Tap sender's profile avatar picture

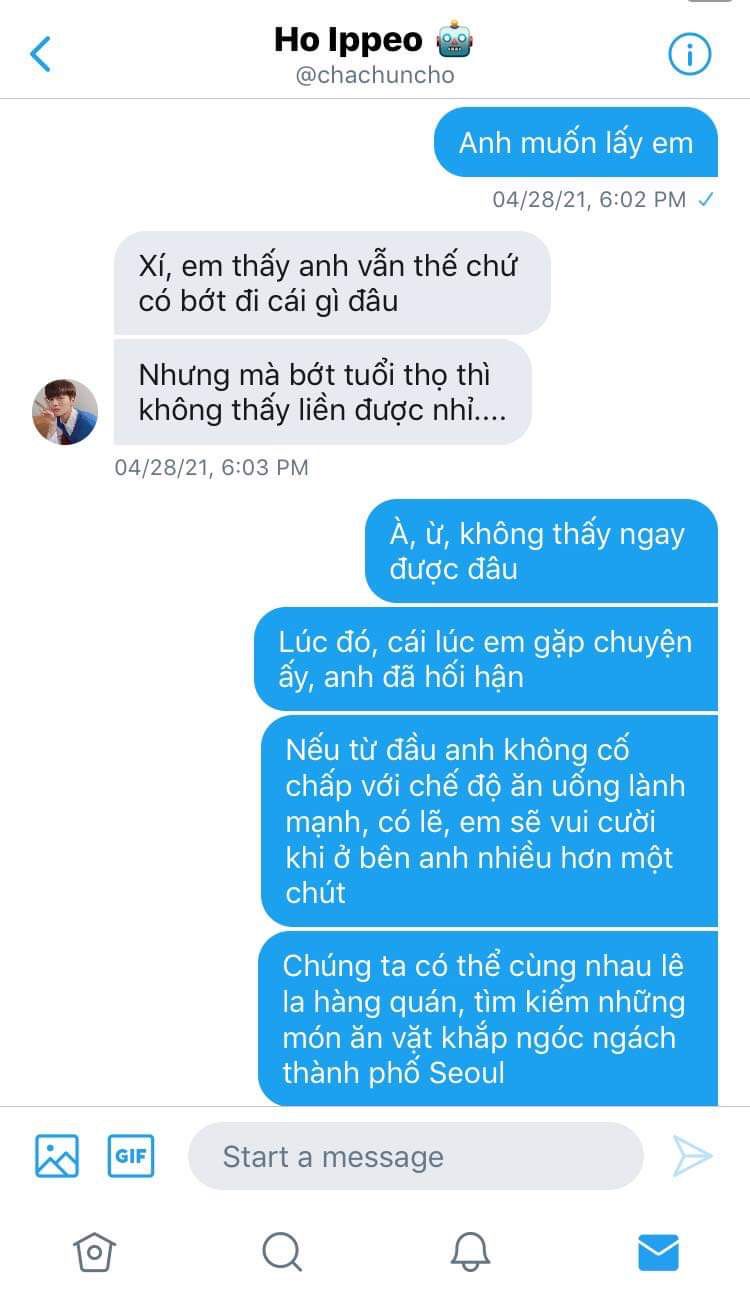point(65,412)
